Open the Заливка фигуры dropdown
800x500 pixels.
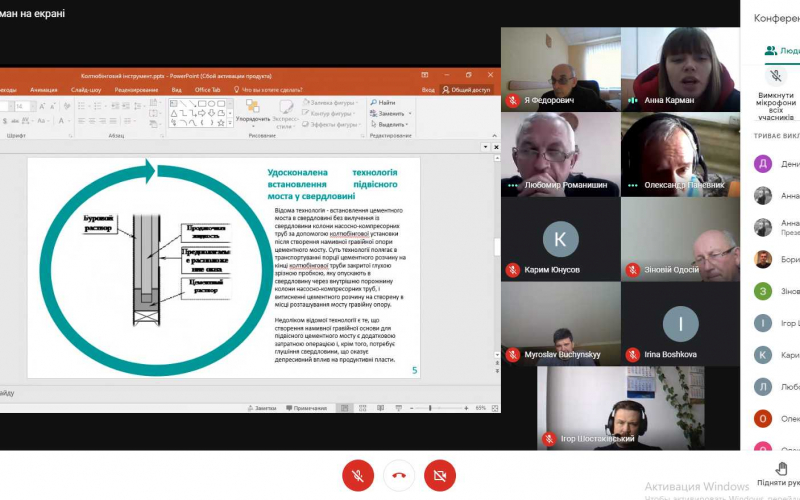[331, 103]
